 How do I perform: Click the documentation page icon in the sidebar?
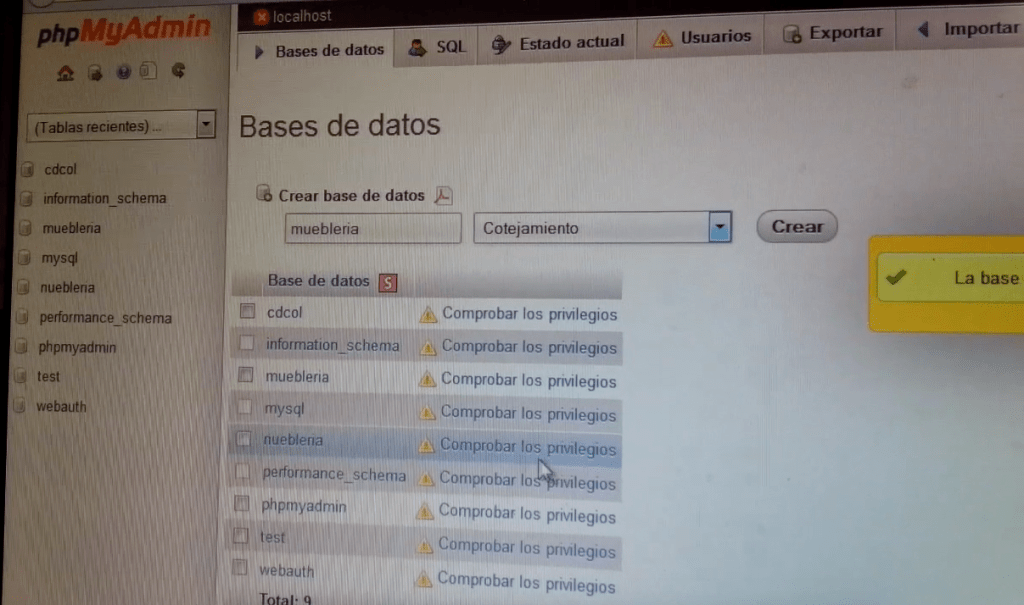tap(149, 70)
